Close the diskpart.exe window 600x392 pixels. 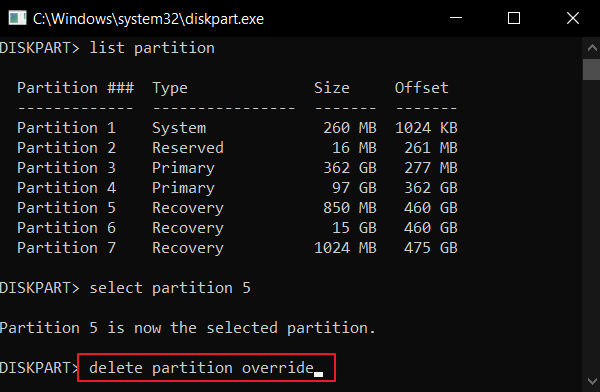pyautogui.click(x=572, y=18)
